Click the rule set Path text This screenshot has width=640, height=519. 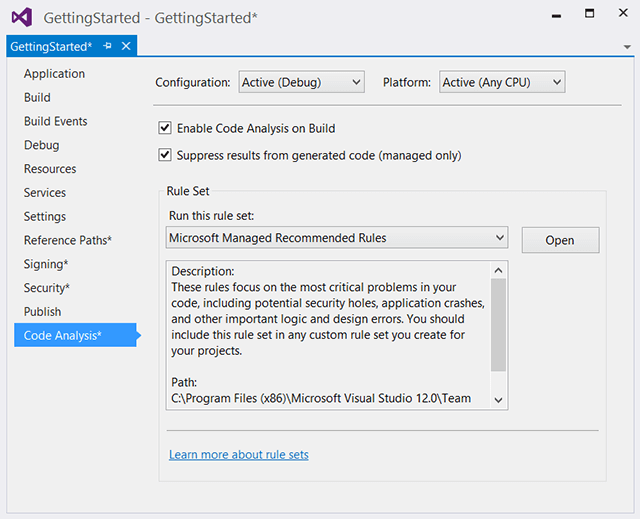click(x=321, y=398)
